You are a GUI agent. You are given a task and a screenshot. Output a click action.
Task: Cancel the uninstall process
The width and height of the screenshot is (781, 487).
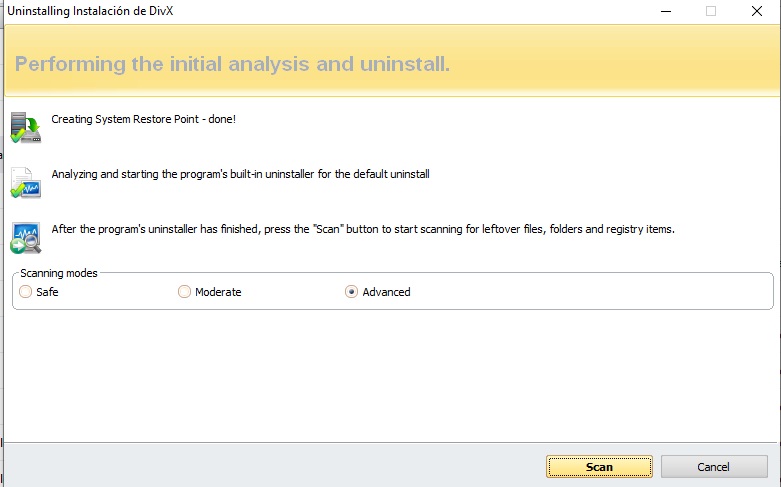pyautogui.click(x=714, y=467)
